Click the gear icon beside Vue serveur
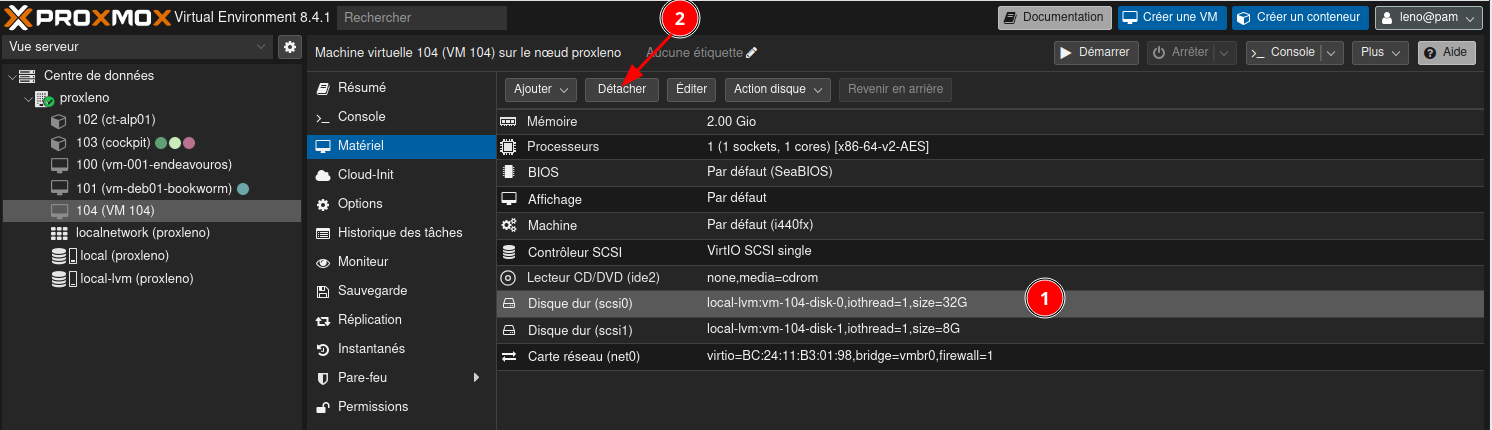 [x=290, y=47]
